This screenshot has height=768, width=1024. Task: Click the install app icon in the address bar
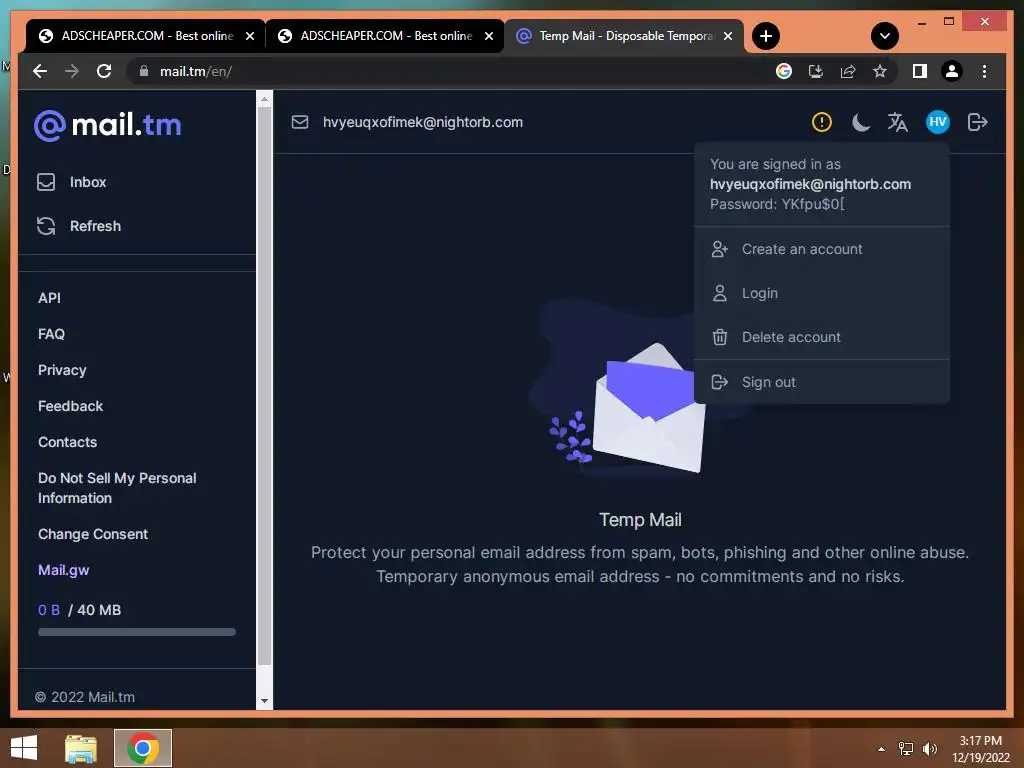[x=816, y=71]
